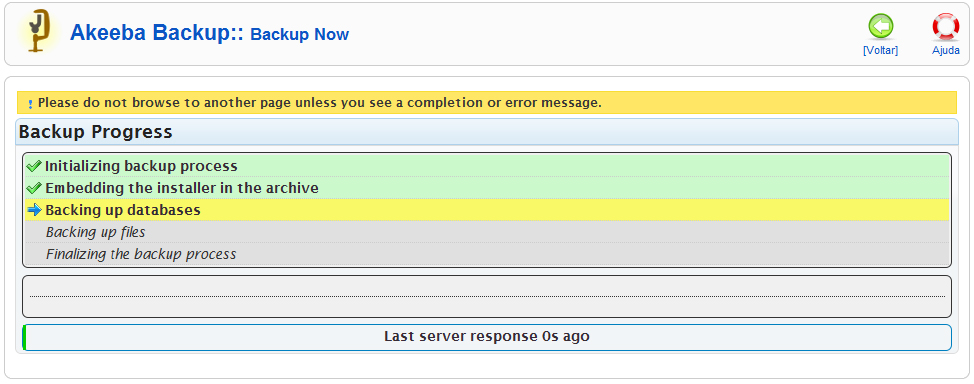Screen dimensions: 974x384
Task: Click the green checkmark beside Initializing backup process
Action: [34, 167]
